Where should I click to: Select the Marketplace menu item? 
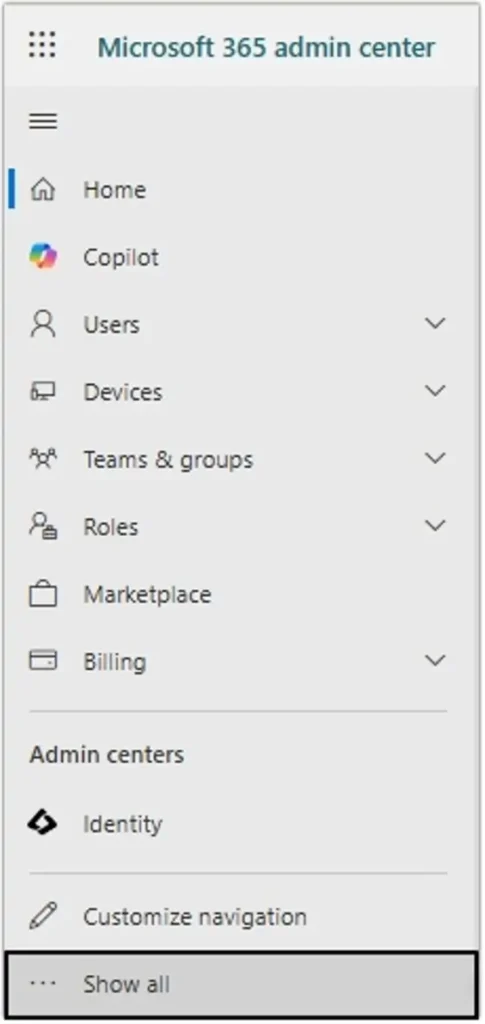click(242, 594)
